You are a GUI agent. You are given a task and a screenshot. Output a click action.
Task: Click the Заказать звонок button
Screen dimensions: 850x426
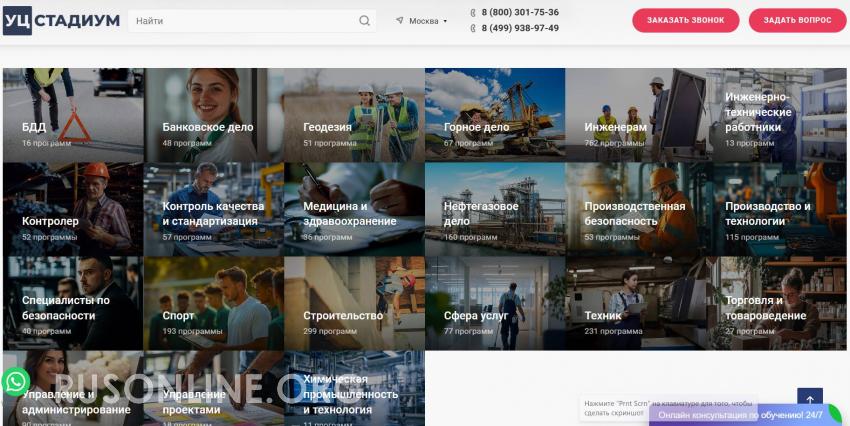coord(686,21)
